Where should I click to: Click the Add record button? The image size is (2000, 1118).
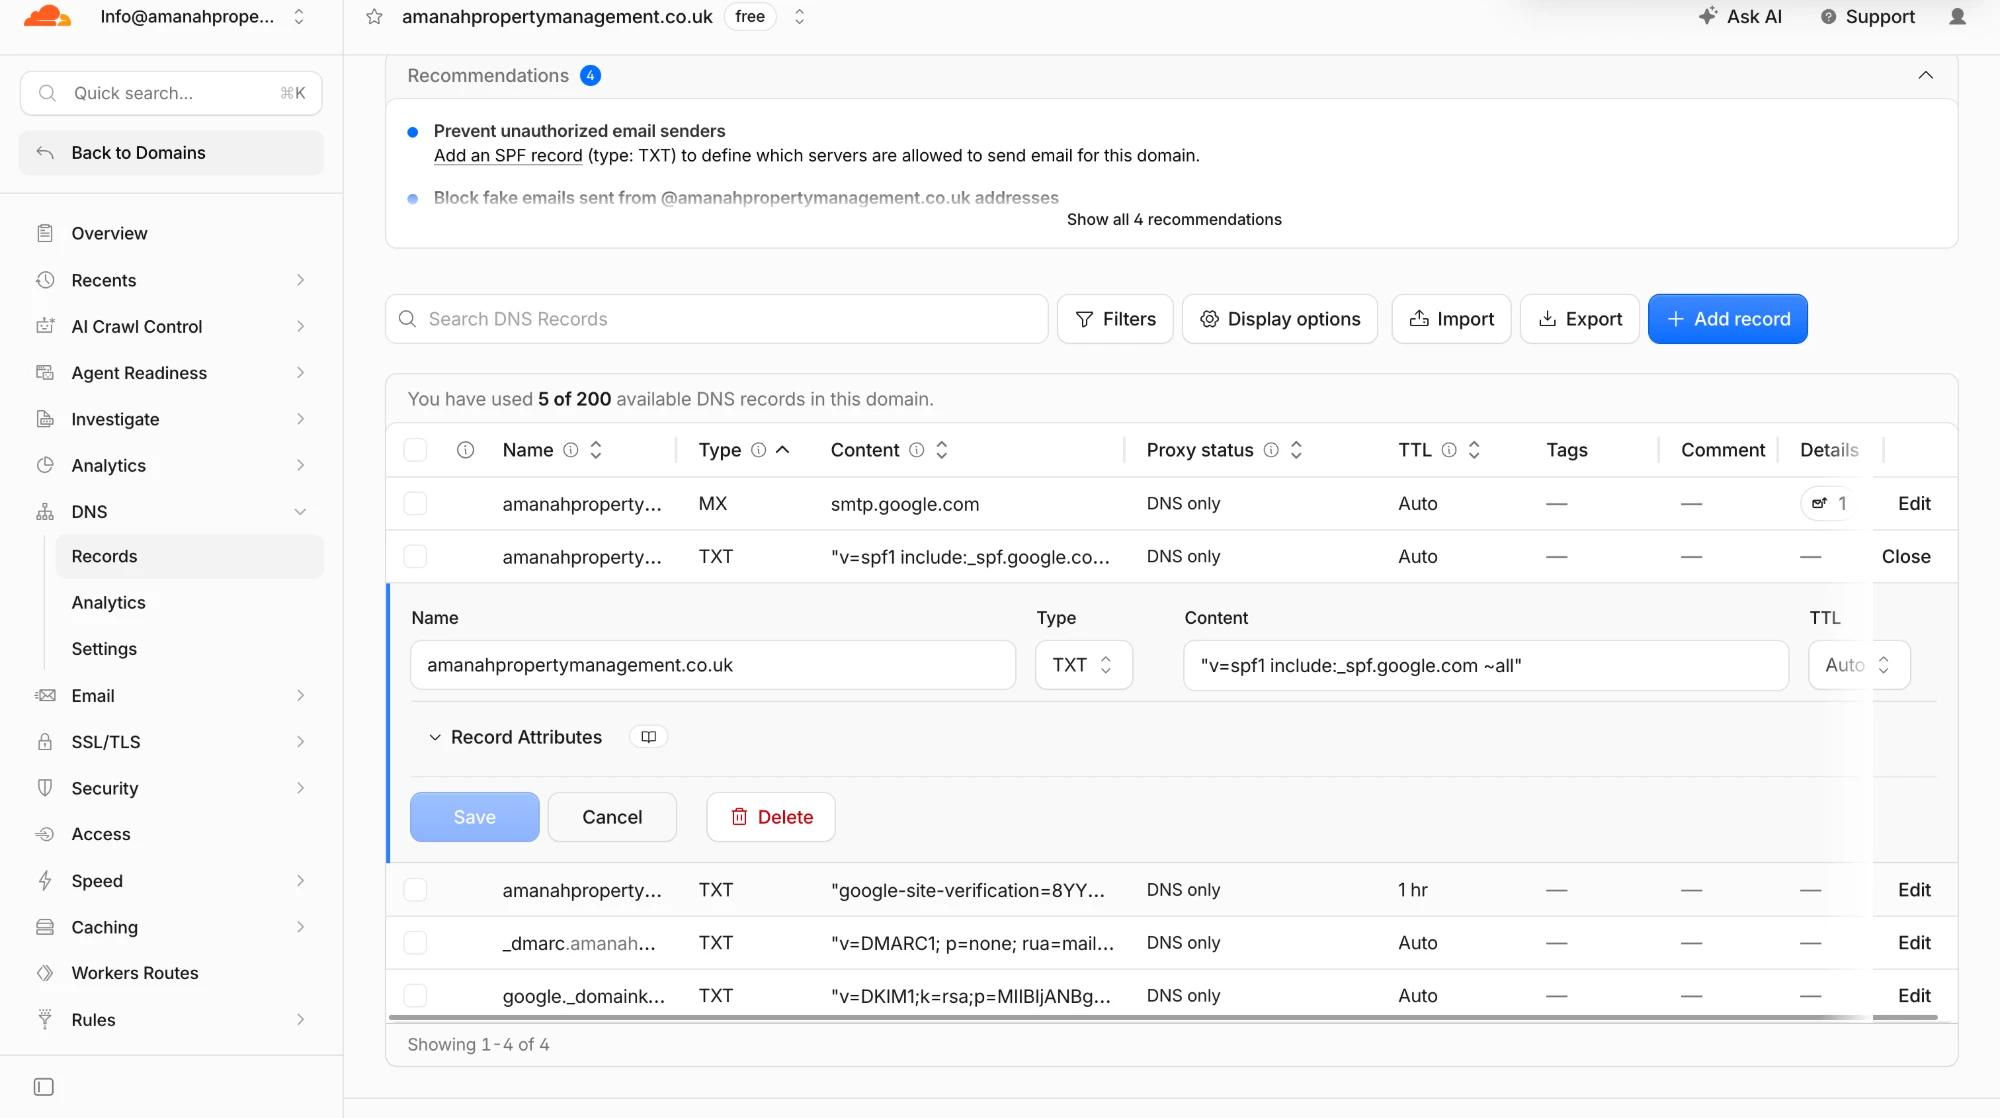1727,319
